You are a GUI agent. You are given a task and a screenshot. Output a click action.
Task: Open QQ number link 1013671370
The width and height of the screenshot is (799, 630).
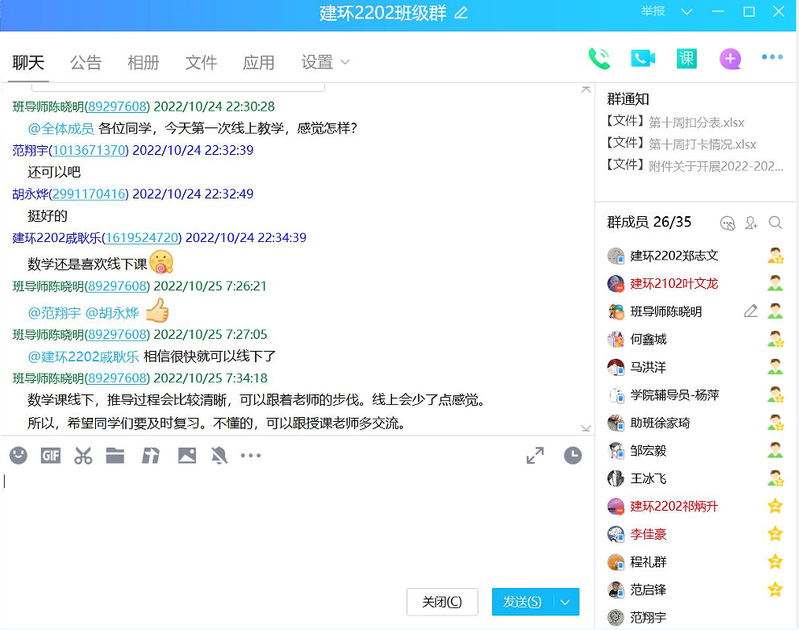(90, 150)
